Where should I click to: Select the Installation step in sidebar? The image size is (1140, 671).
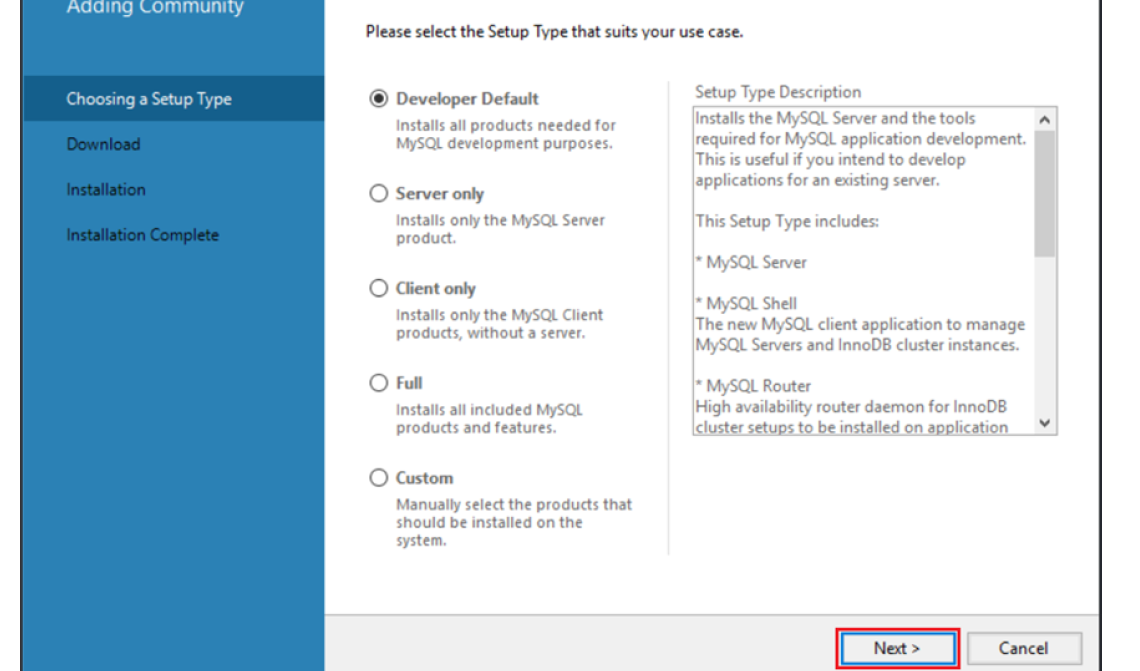(x=106, y=190)
